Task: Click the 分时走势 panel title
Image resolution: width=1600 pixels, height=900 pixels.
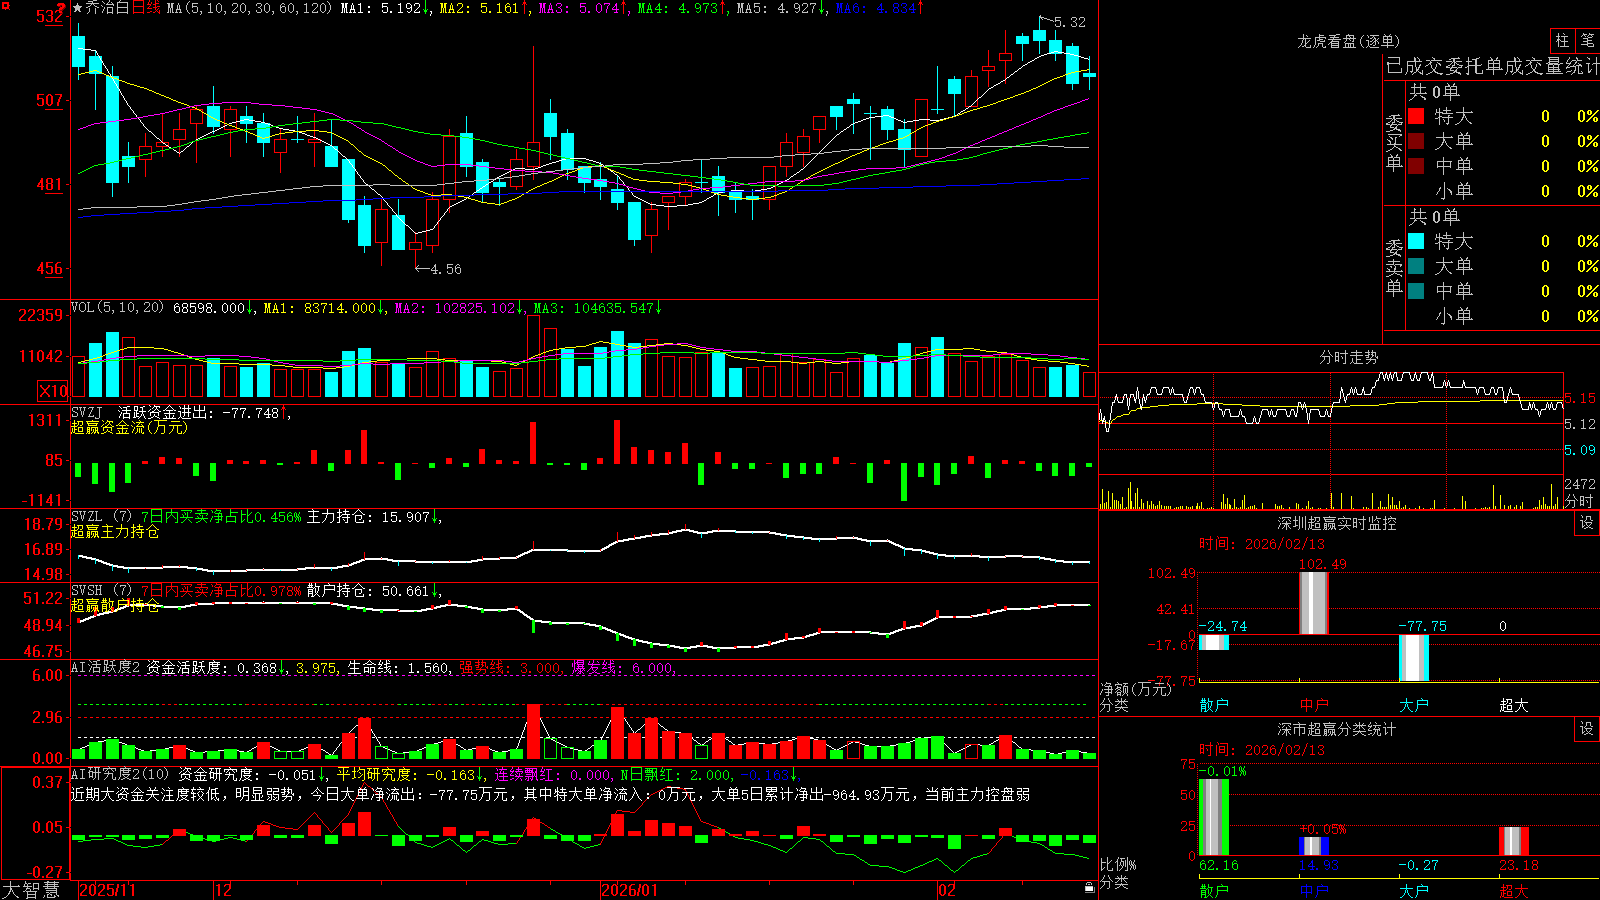Action: (1348, 357)
